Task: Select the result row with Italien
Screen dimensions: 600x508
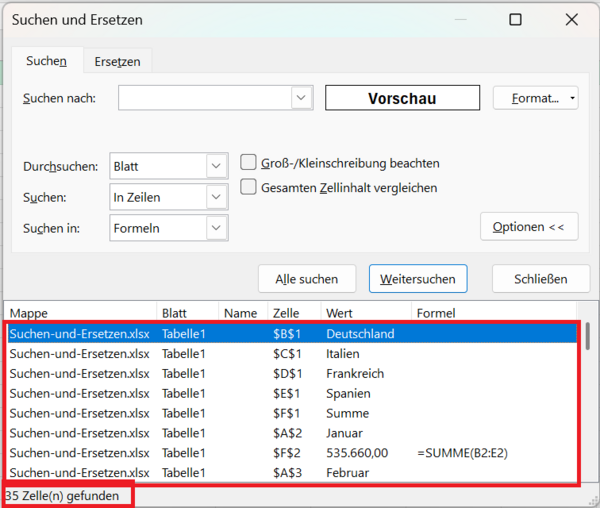Action: (x=290, y=354)
